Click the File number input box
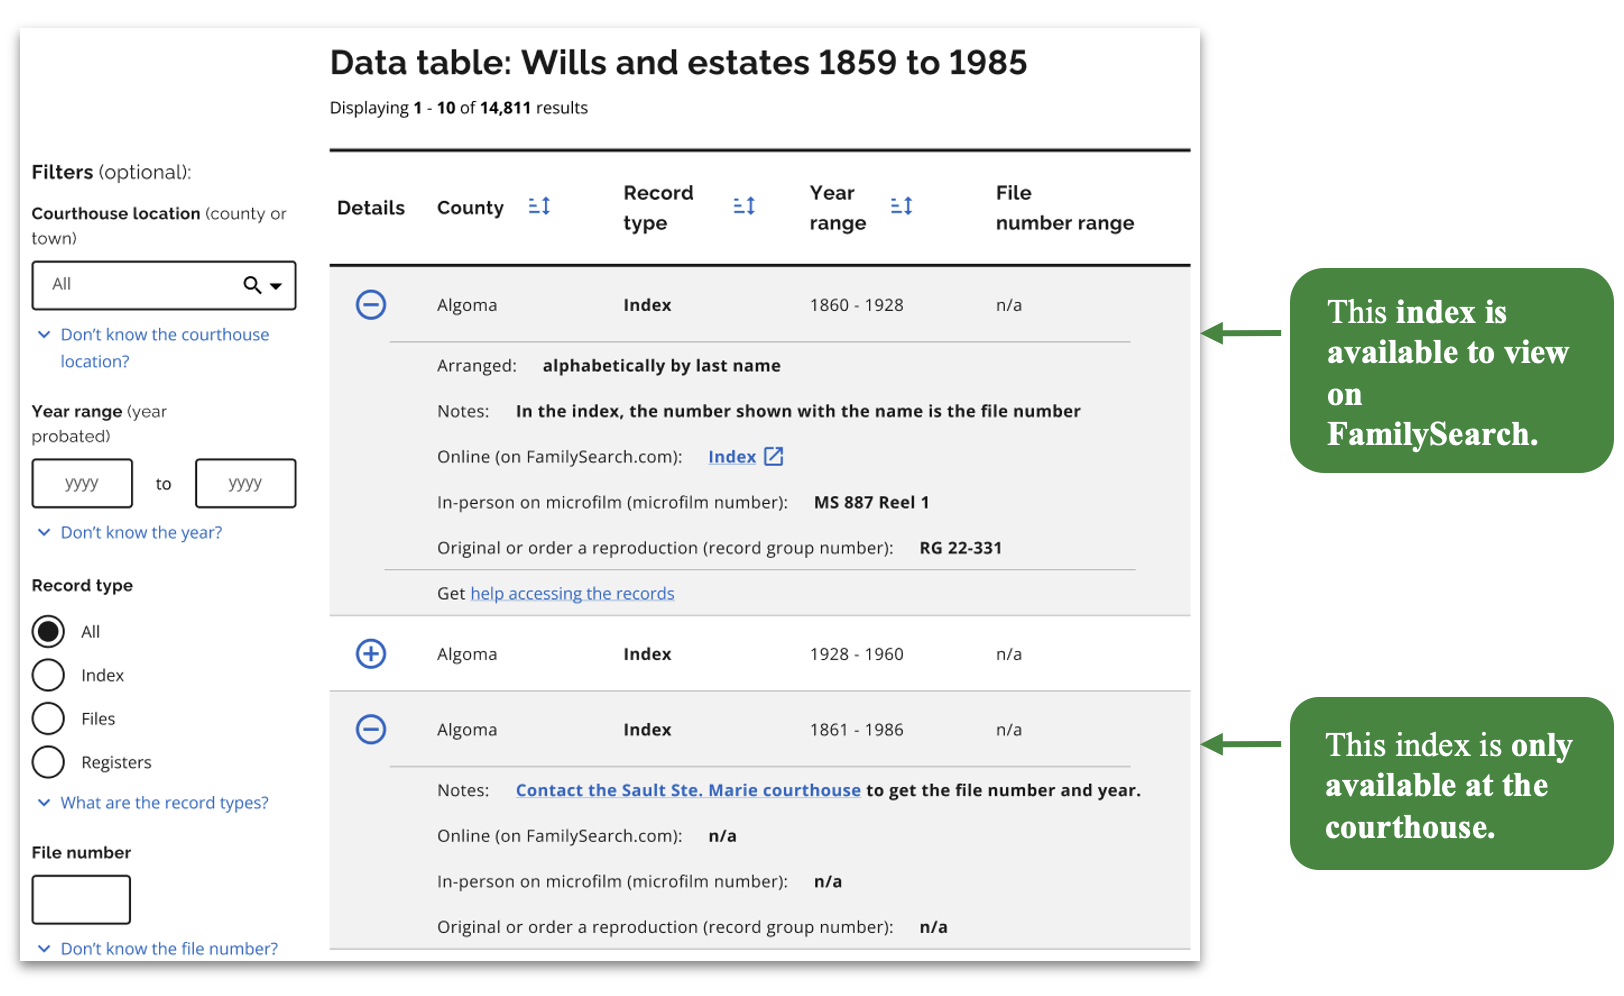Viewport: 1624px width, 996px height. pyautogui.click(x=81, y=899)
